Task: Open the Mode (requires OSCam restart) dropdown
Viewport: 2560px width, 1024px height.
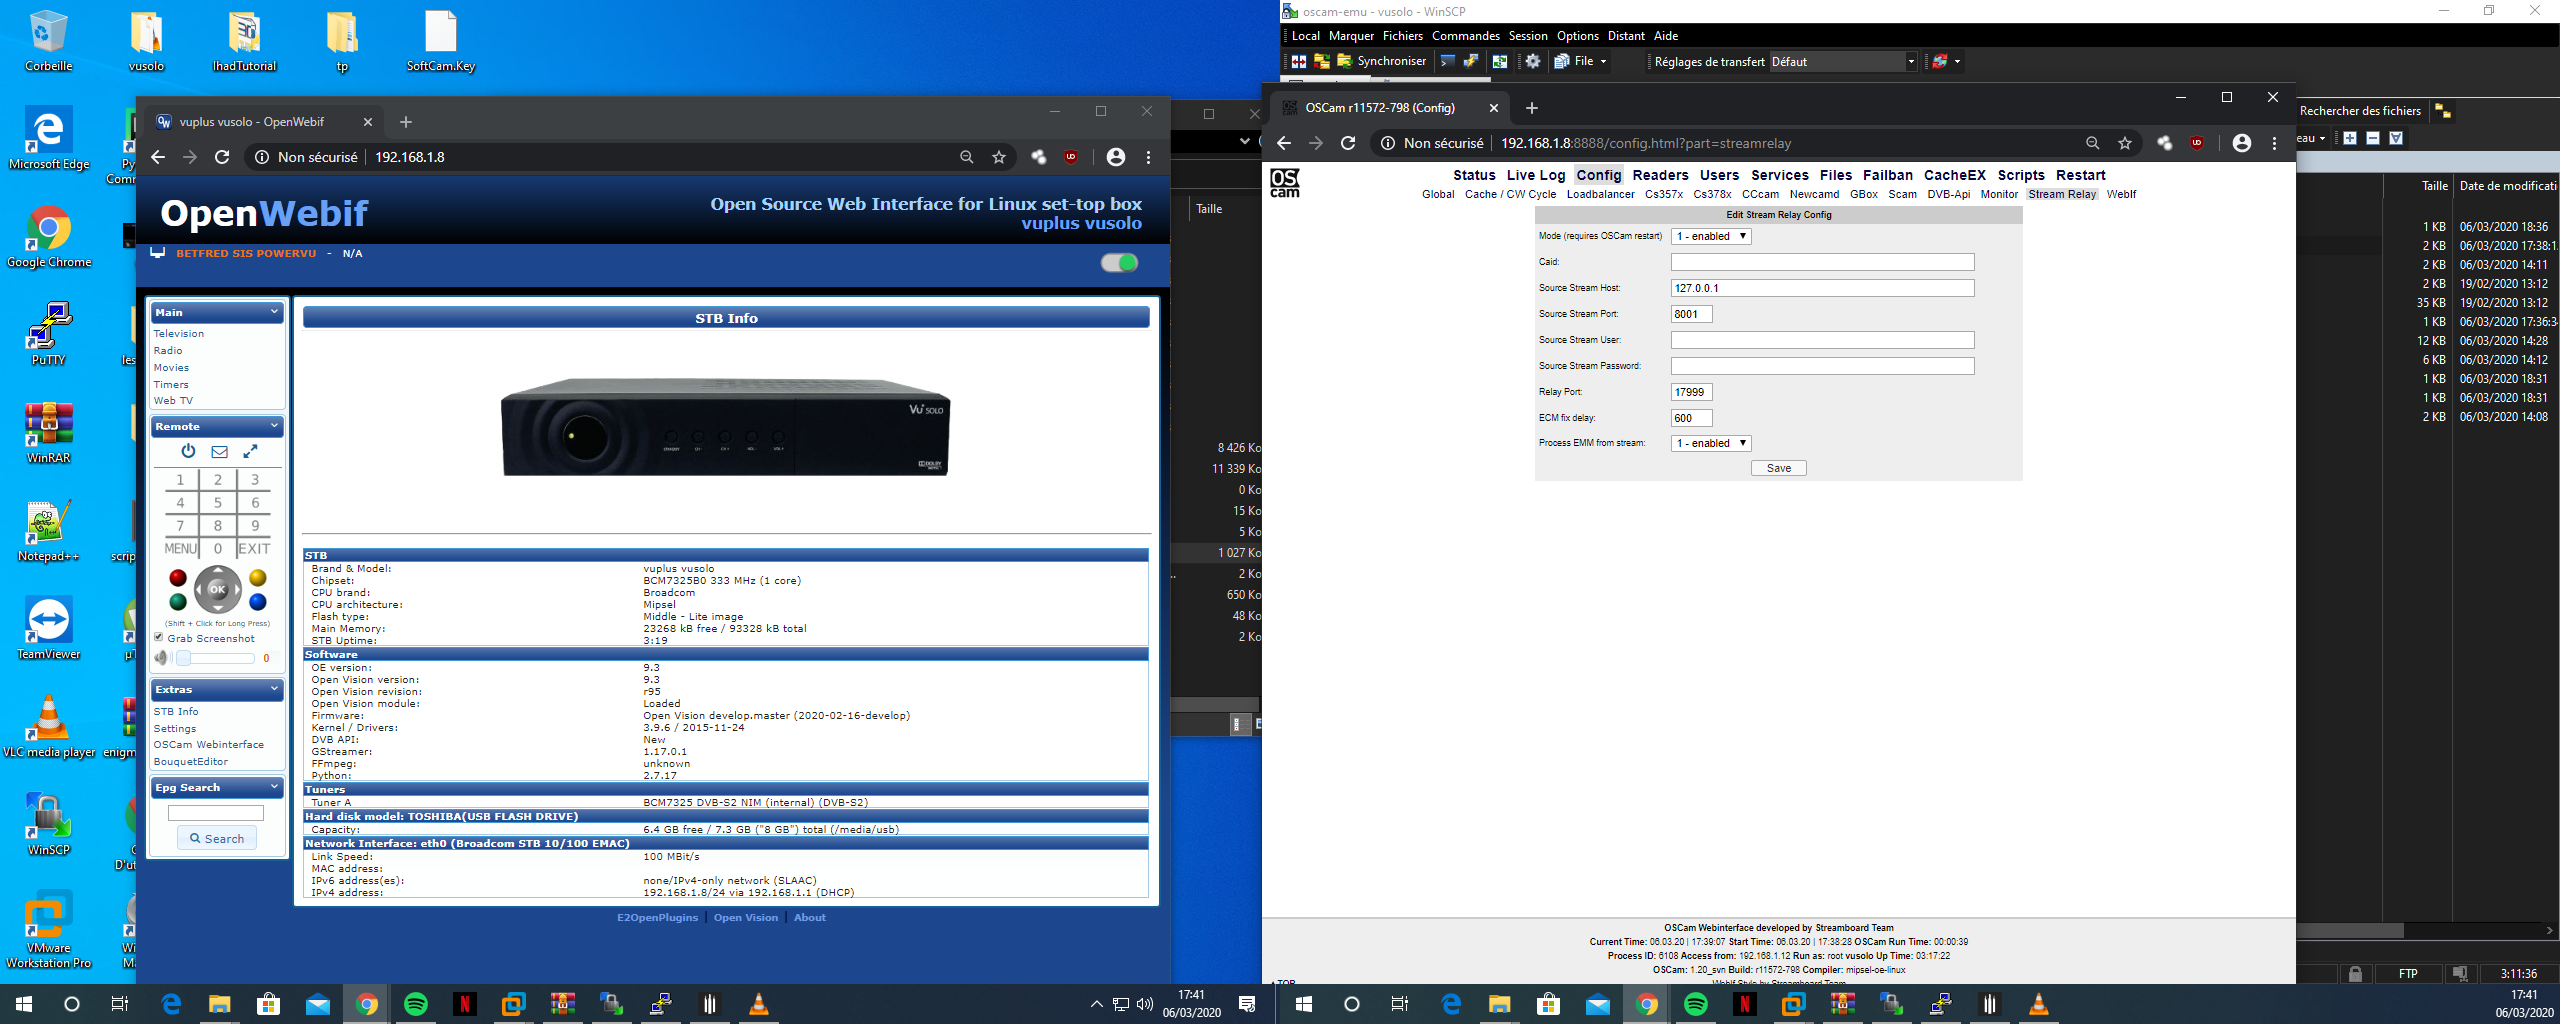Action: (x=1711, y=236)
